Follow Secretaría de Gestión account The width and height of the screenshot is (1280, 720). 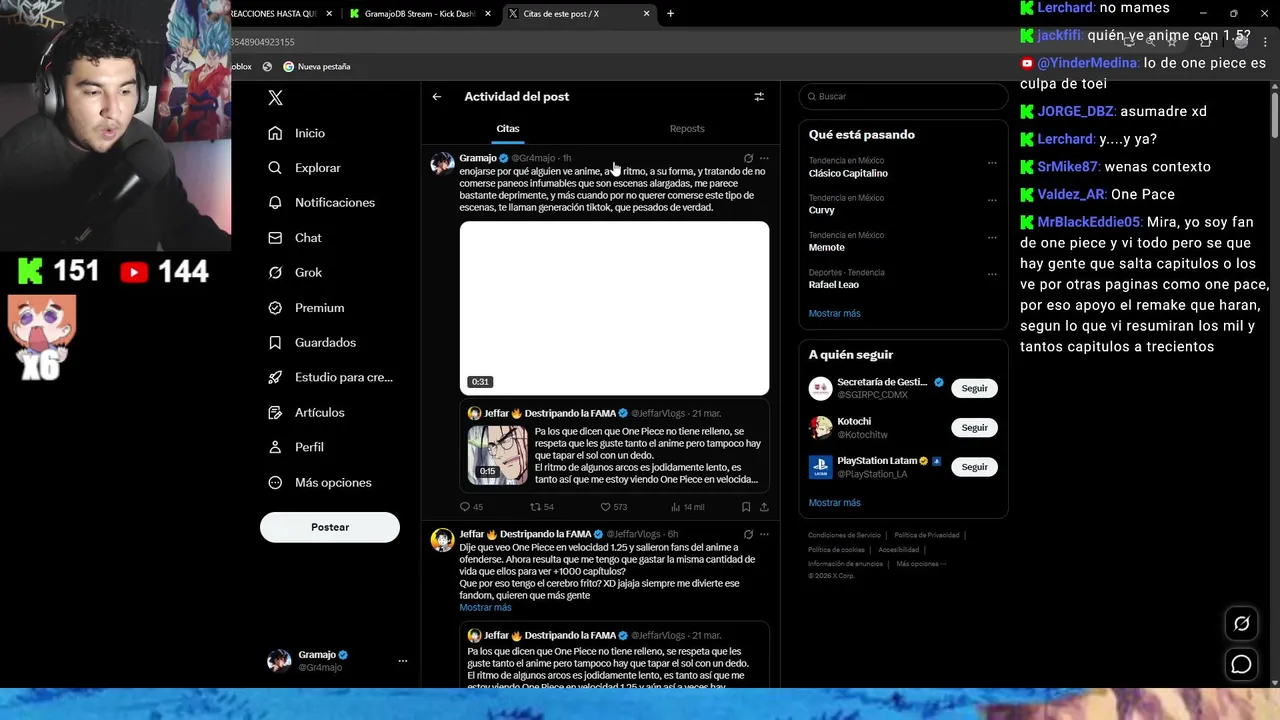pyautogui.click(x=974, y=388)
